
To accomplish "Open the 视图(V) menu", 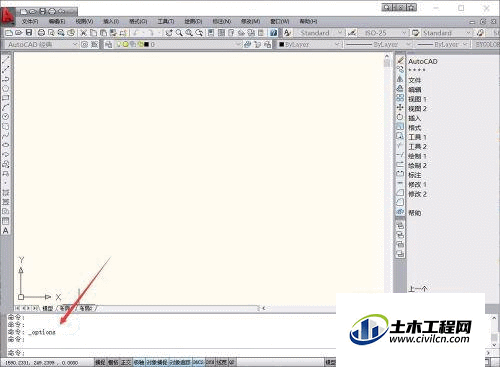I will point(84,21).
